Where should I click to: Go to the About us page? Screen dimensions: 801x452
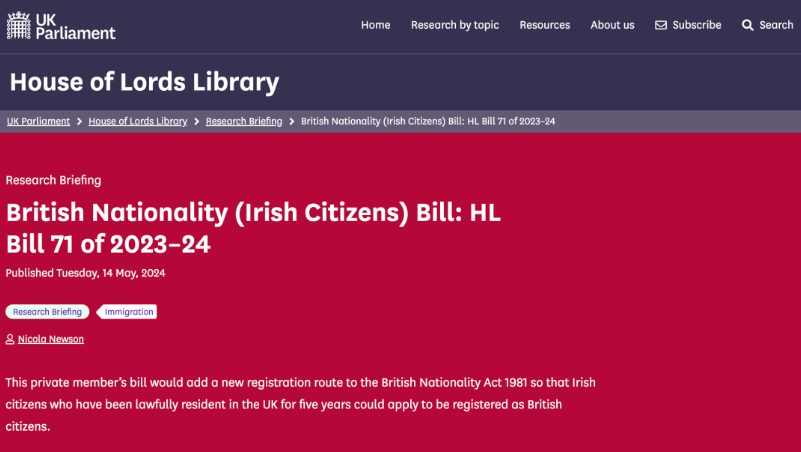612,25
